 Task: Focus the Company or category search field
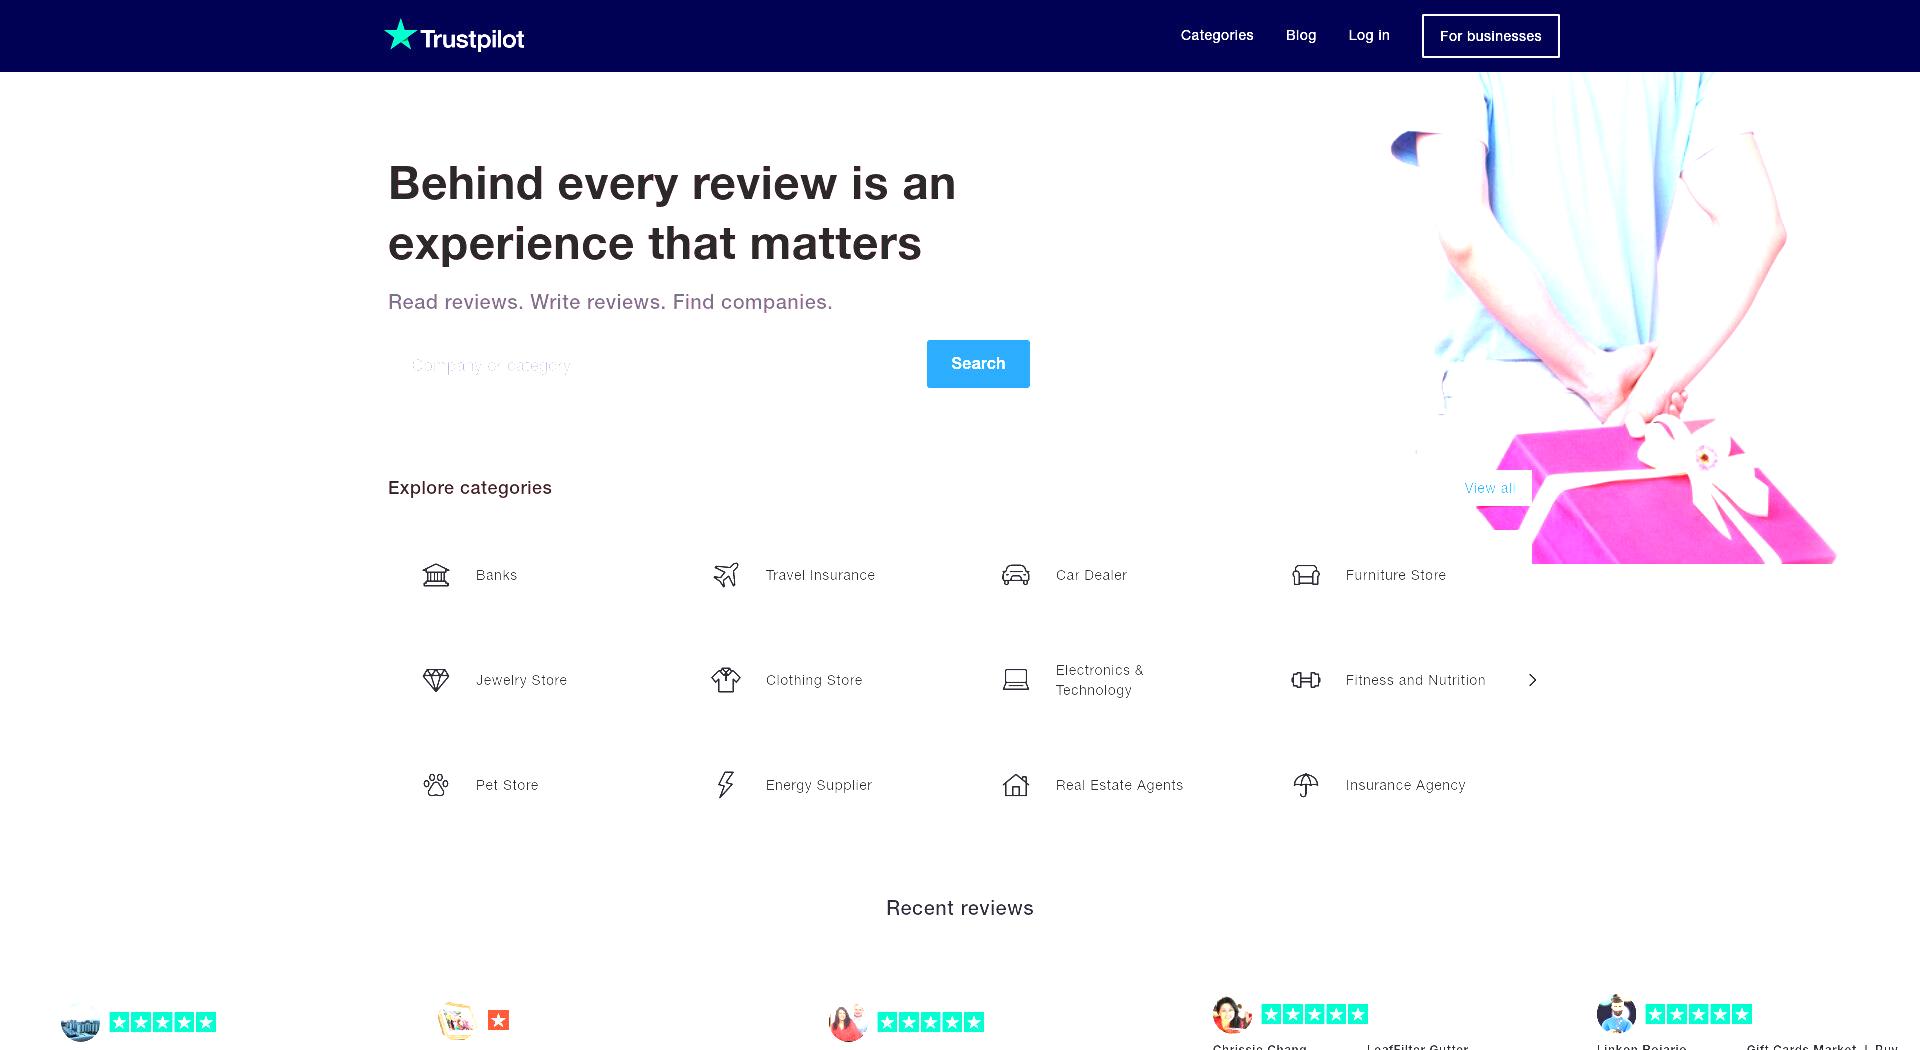coord(657,364)
